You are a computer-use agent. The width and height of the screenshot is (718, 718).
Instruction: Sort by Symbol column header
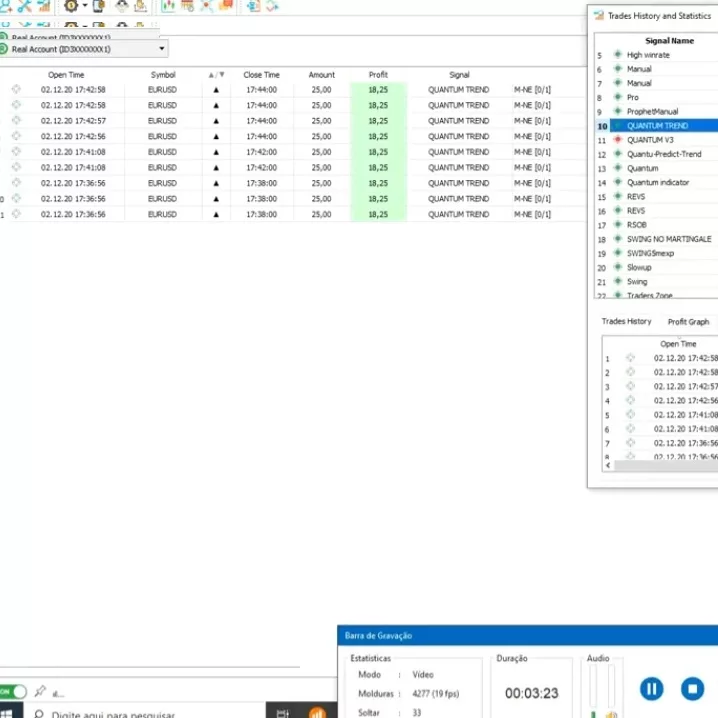pos(163,75)
